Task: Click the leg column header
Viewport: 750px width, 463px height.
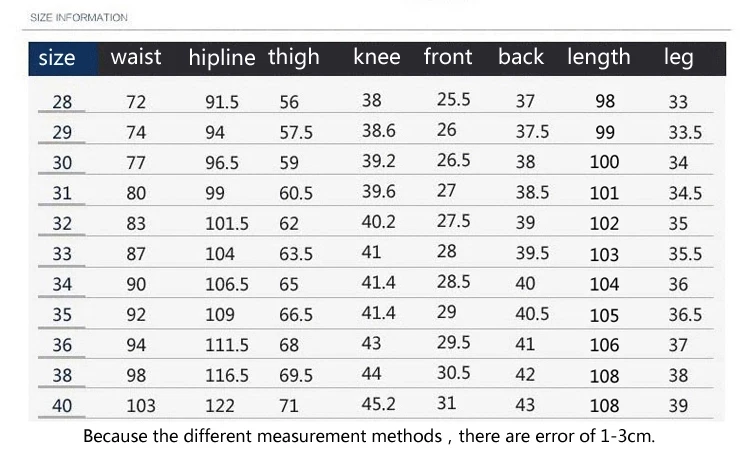Action: 678,58
